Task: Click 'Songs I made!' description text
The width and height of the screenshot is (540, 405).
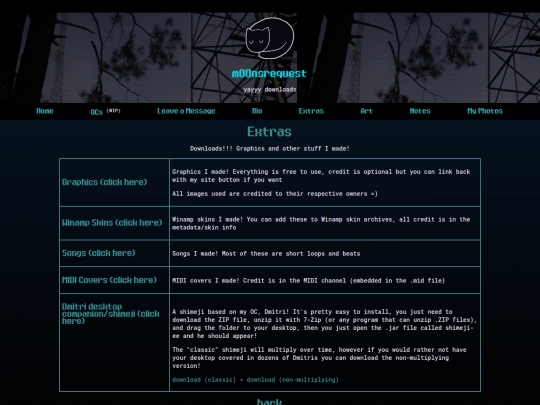Action: pos(266,254)
